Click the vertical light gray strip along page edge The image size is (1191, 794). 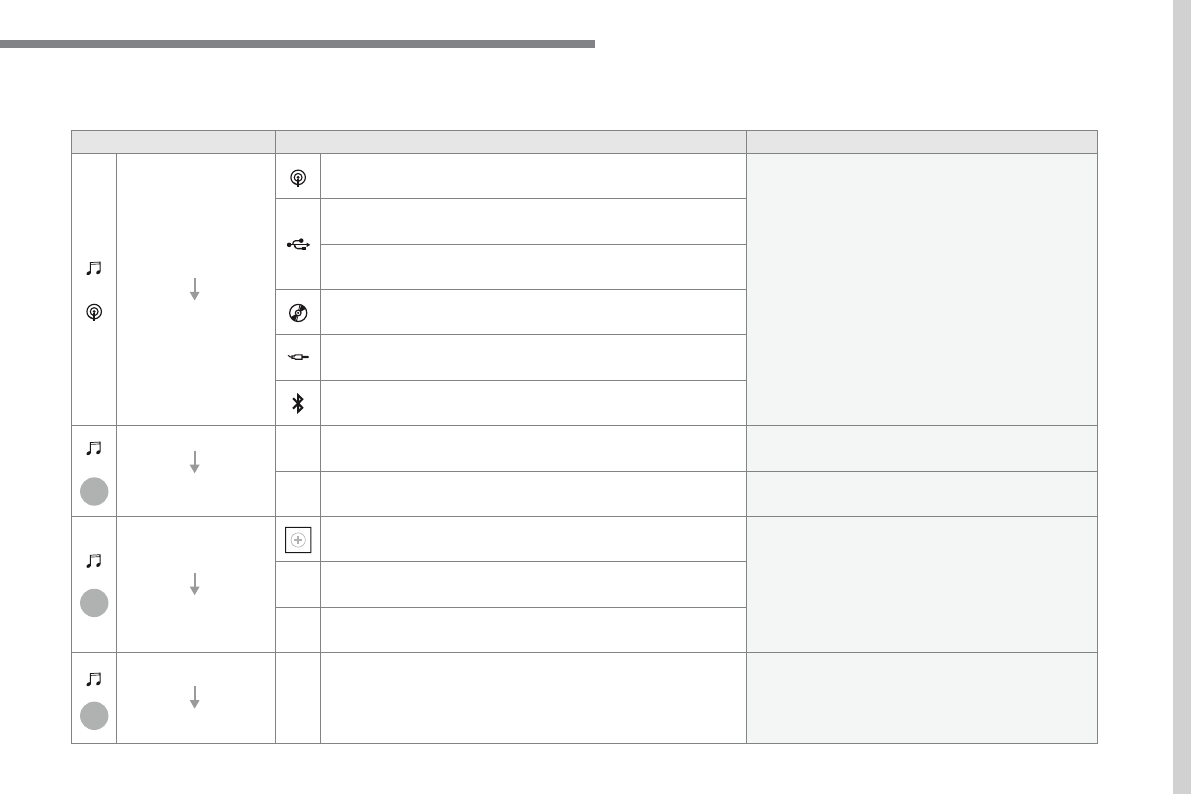(1182, 397)
